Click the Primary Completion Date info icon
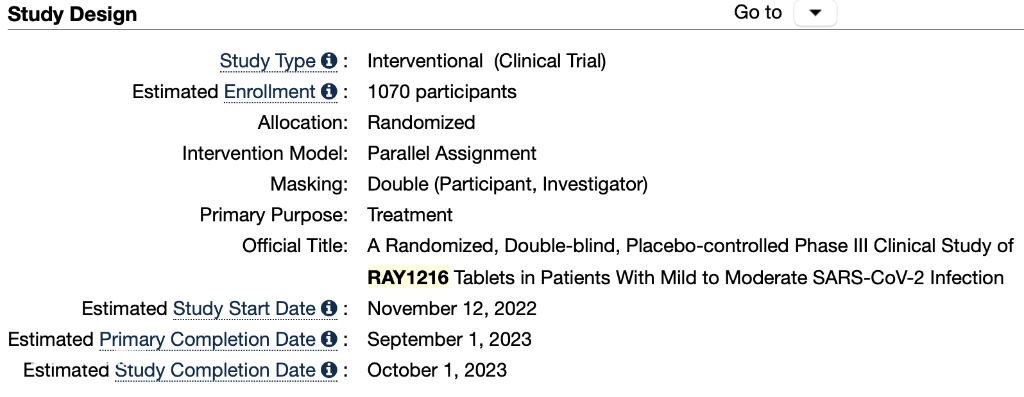The height and width of the screenshot is (397, 1024). pos(329,340)
